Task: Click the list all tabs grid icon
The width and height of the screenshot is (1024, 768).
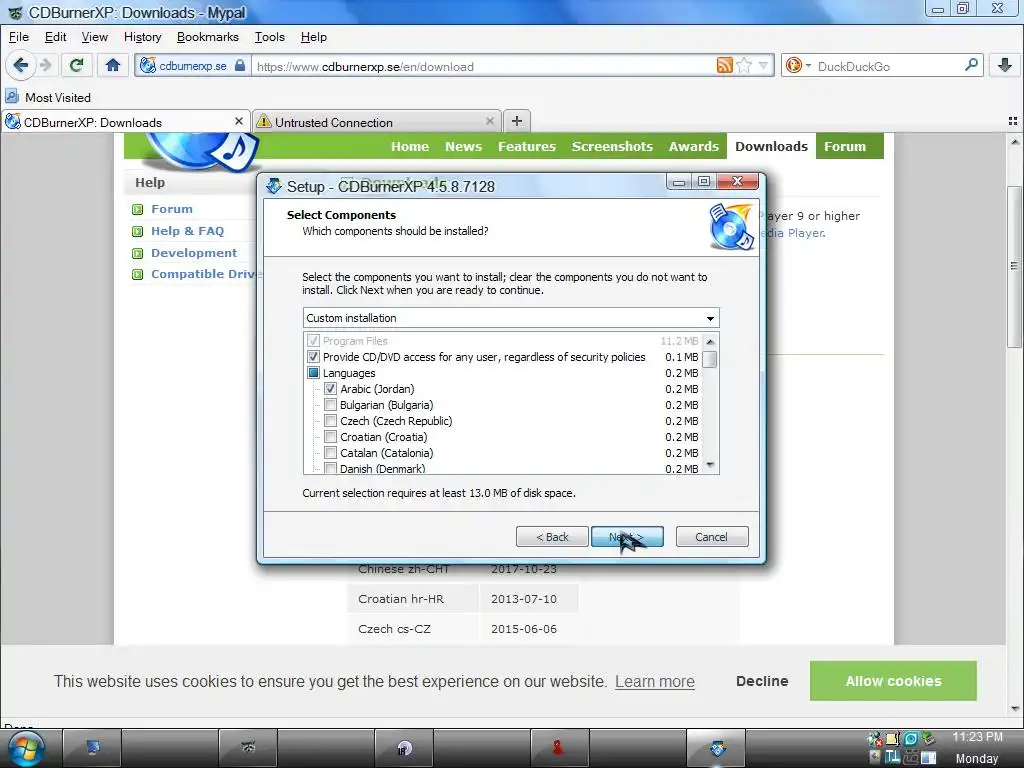Action: pyautogui.click(x=1013, y=121)
